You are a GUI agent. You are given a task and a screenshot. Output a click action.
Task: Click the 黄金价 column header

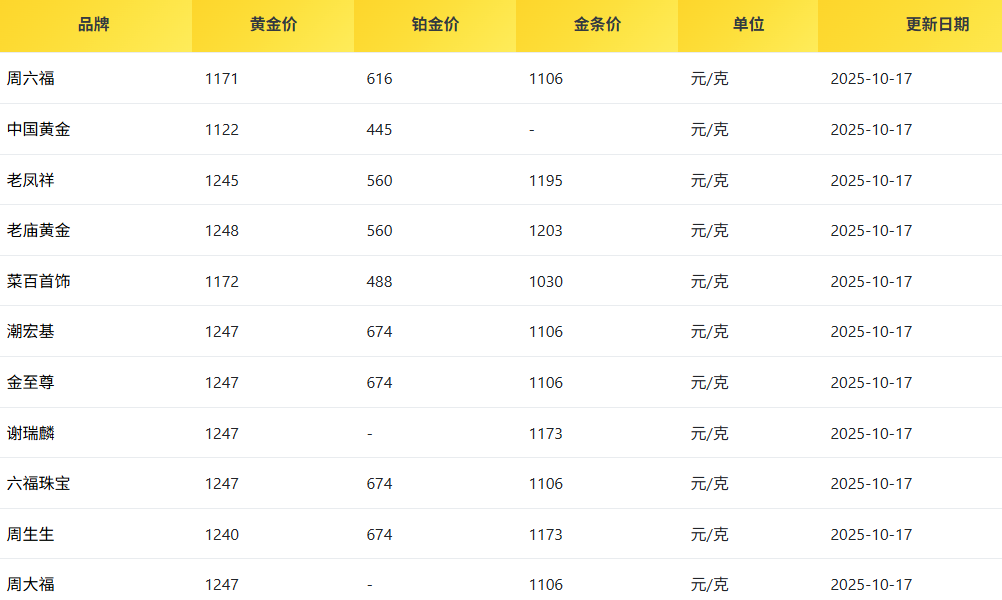(x=273, y=25)
